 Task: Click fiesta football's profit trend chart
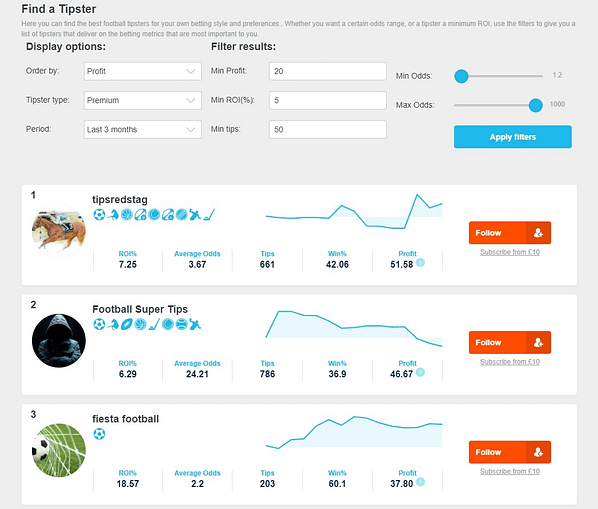coord(354,432)
